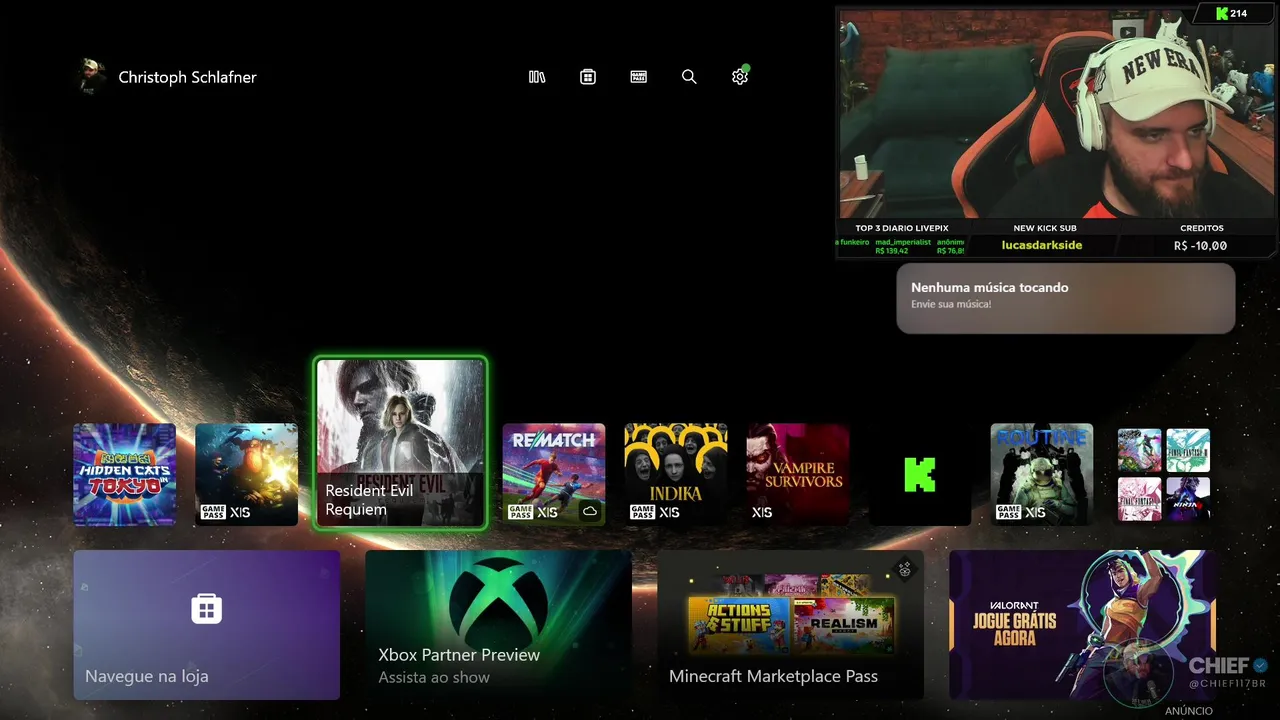The height and width of the screenshot is (720, 1280).
Task: Click the dice icon on Minecraft card
Action: click(904, 569)
